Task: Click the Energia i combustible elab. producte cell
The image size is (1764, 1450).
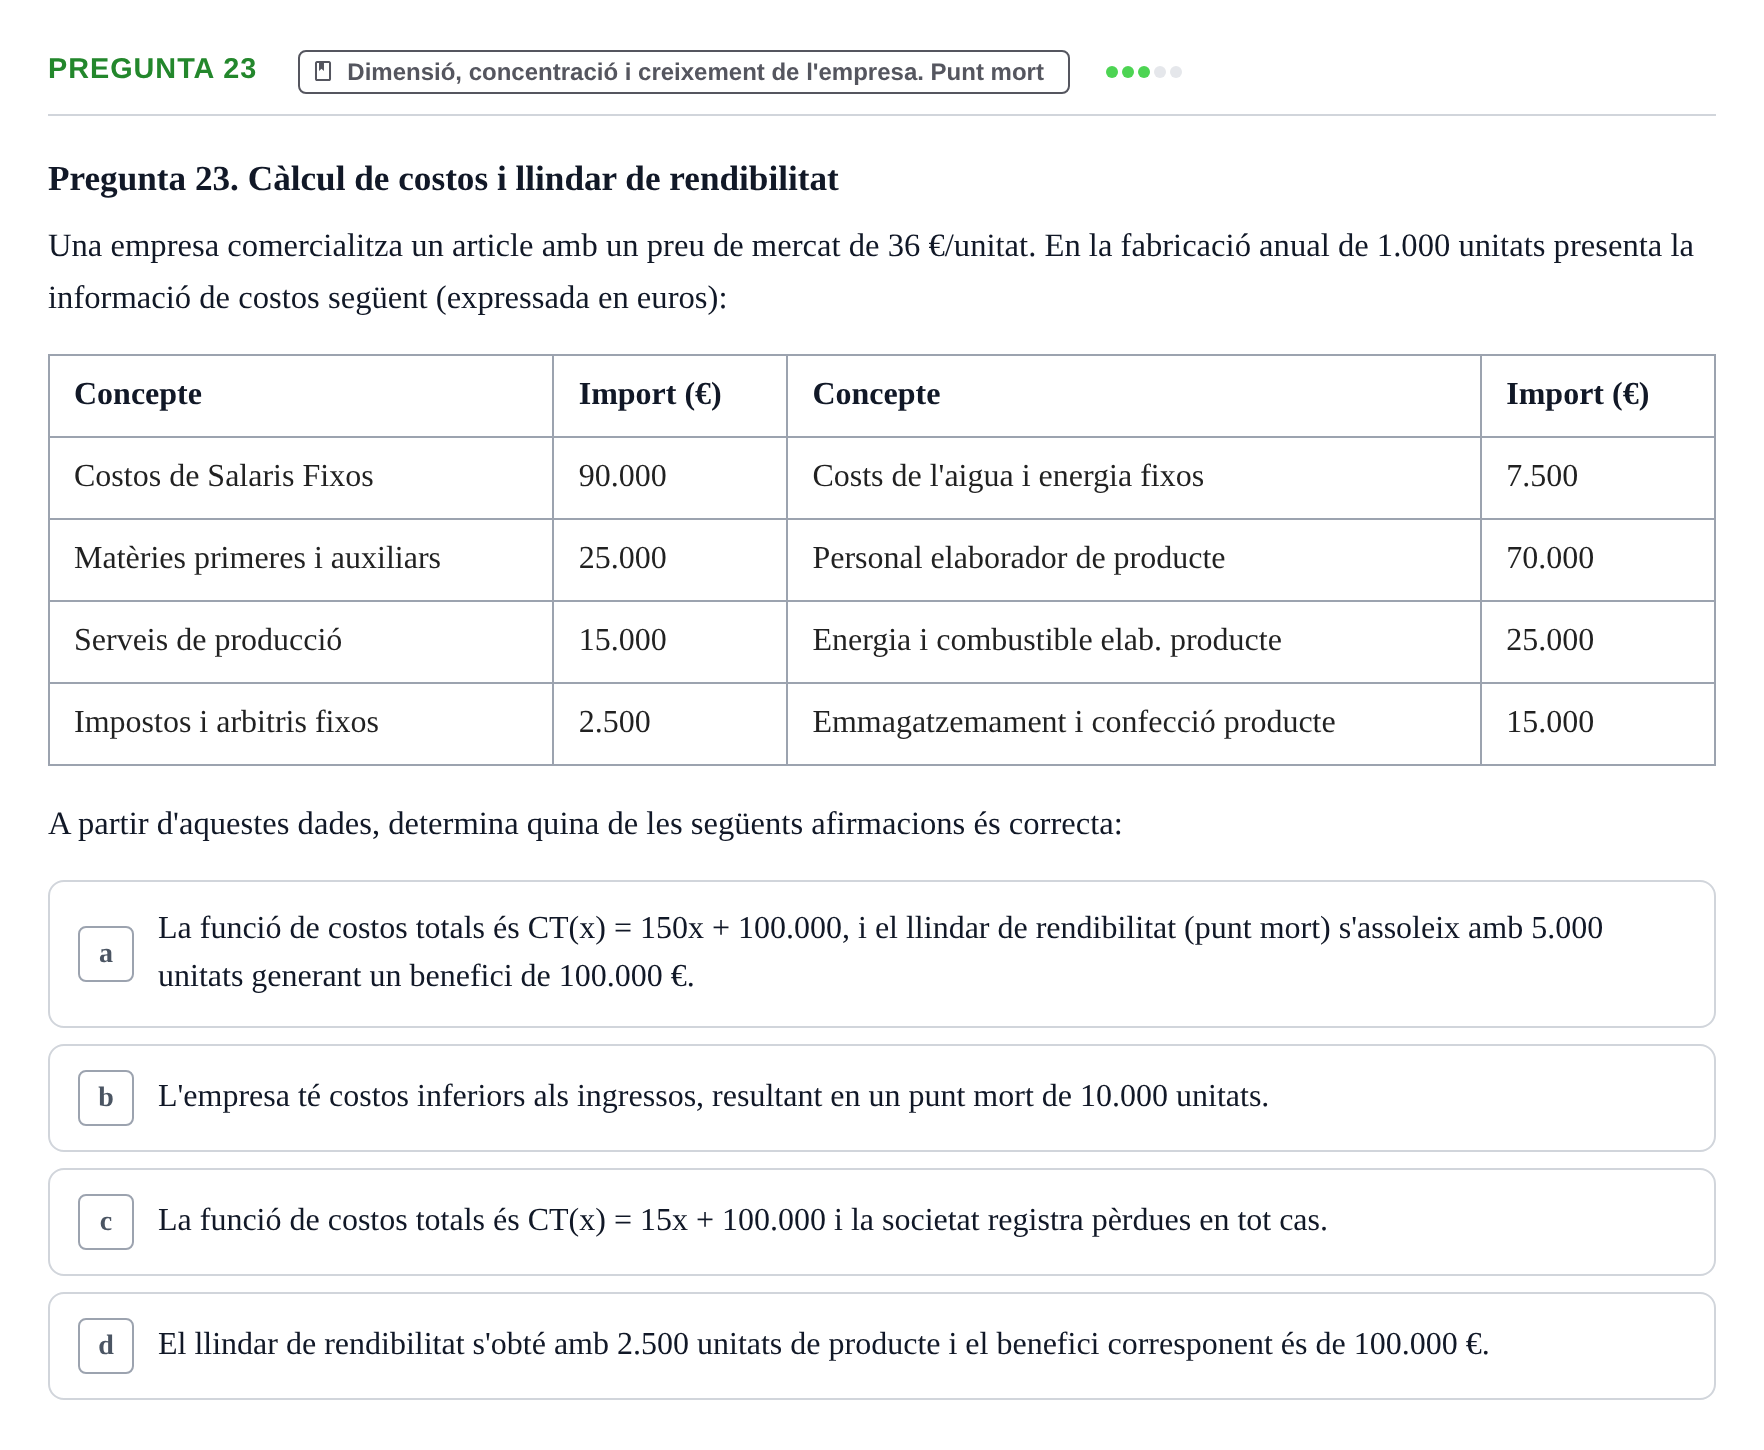Action: (1134, 642)
